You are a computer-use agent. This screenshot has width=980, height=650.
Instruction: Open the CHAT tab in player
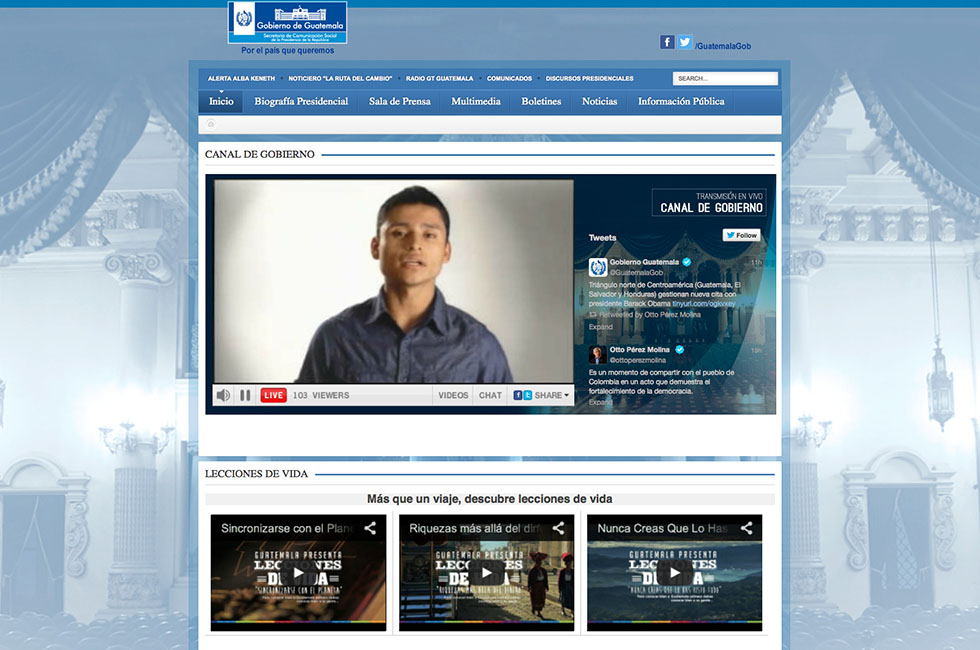pyautogui.click(x=490, y=395)
